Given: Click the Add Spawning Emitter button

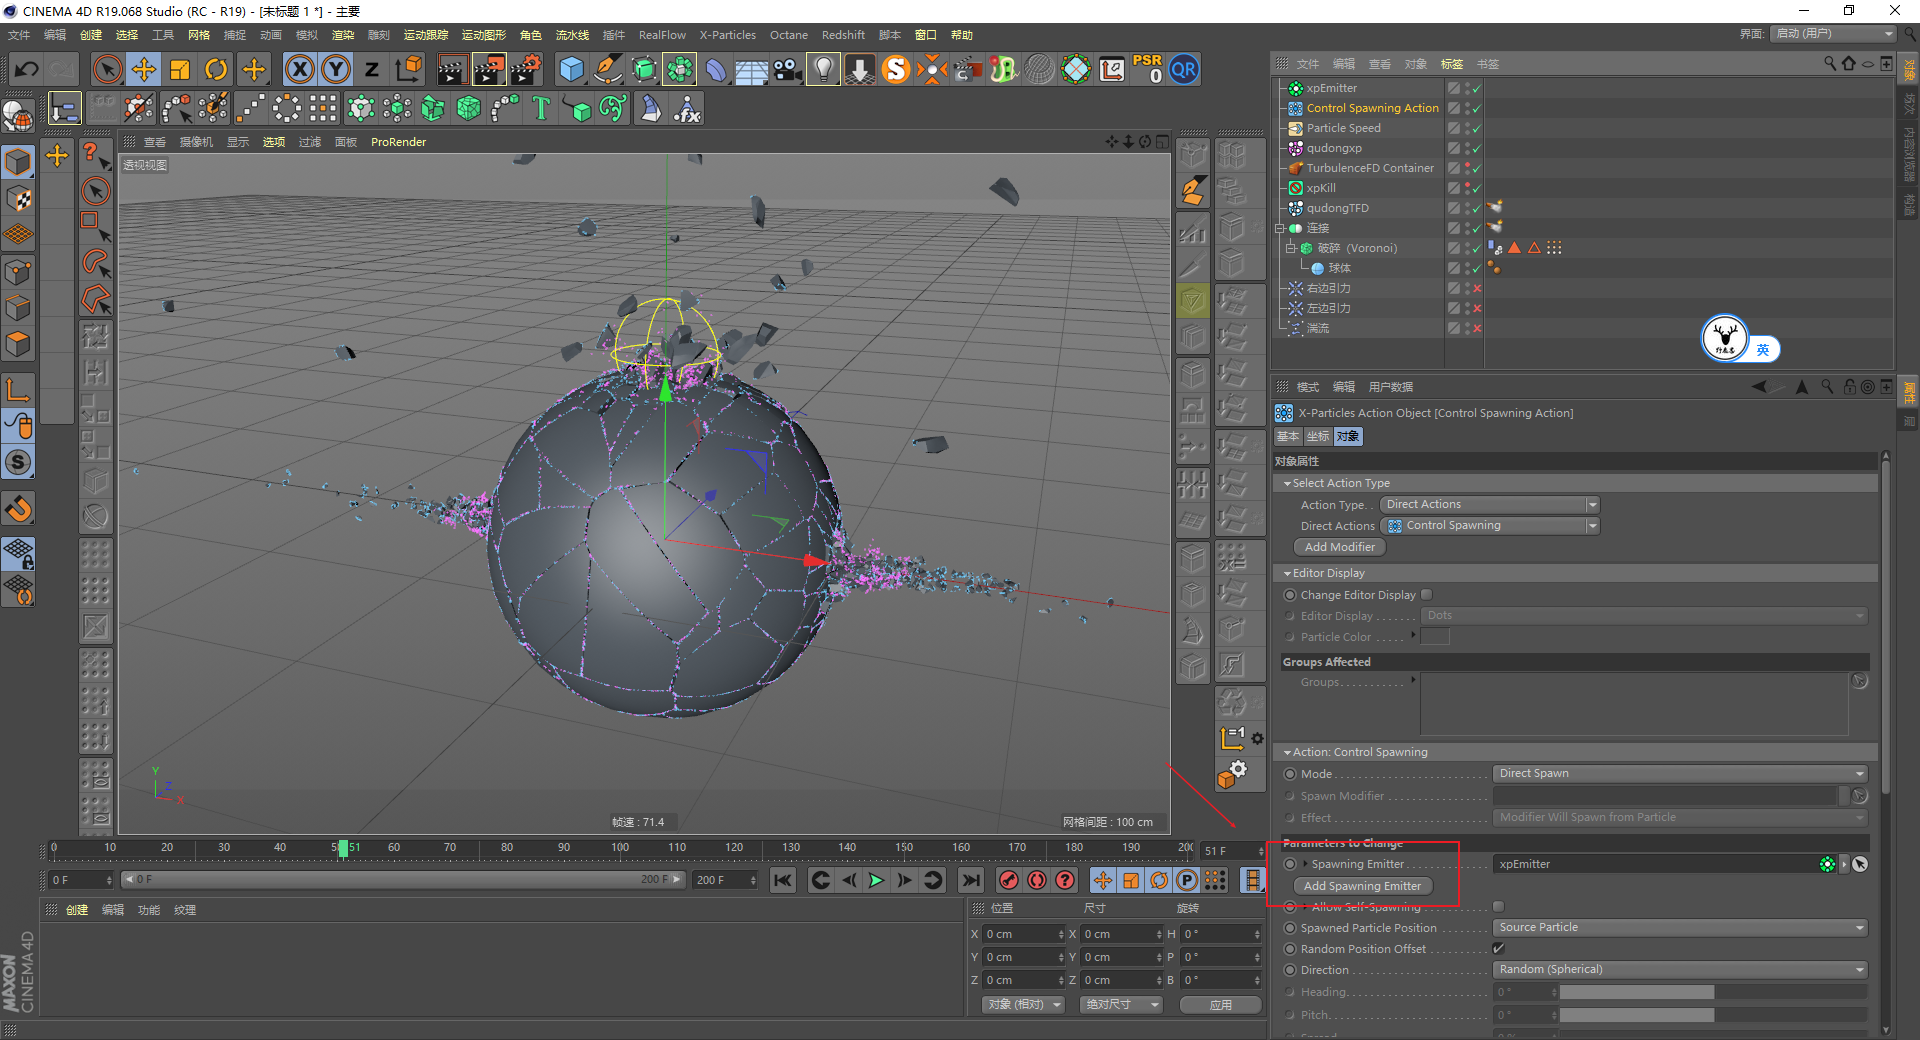Looking at the screenshot, I should tap(1362, 886).
